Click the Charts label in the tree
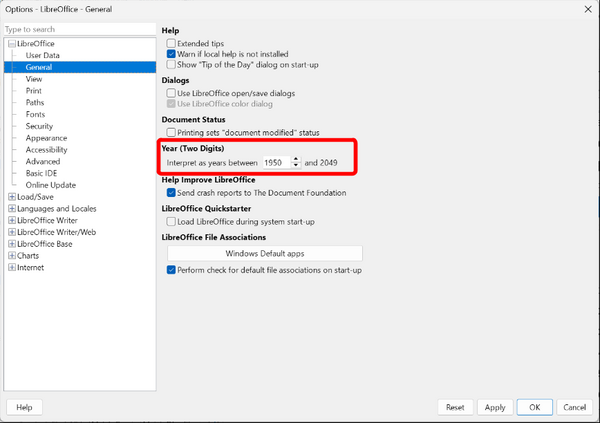This screenshot has width=600, height=423. tap(28, 256)
